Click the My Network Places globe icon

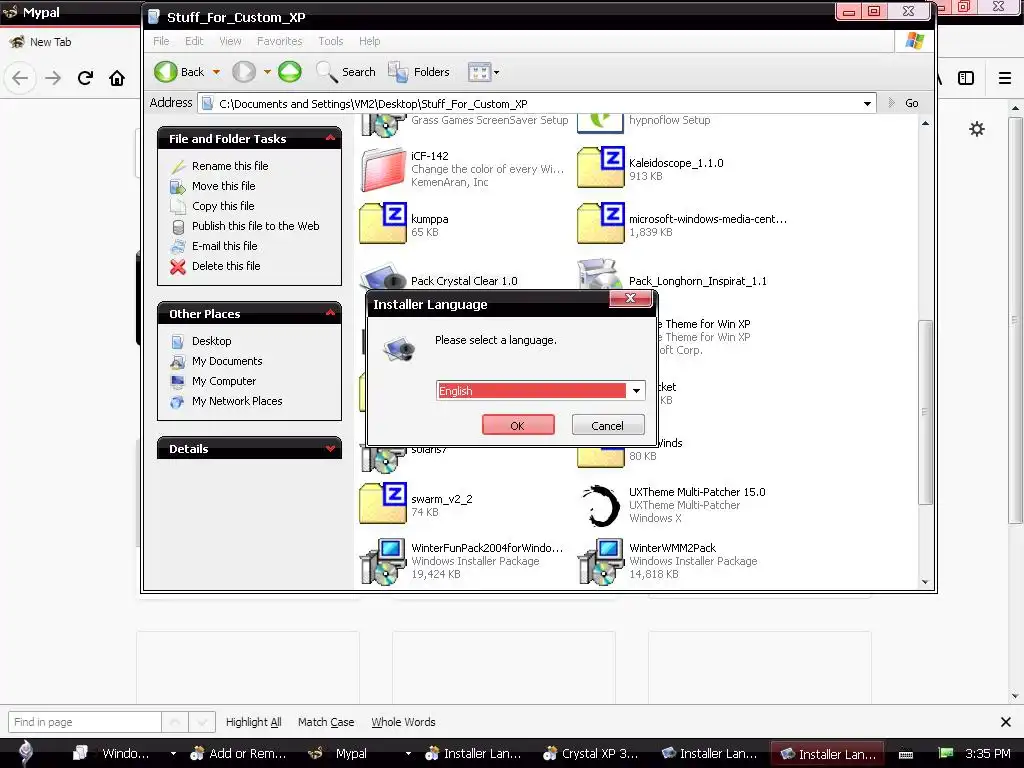click(x=177, y=402)
